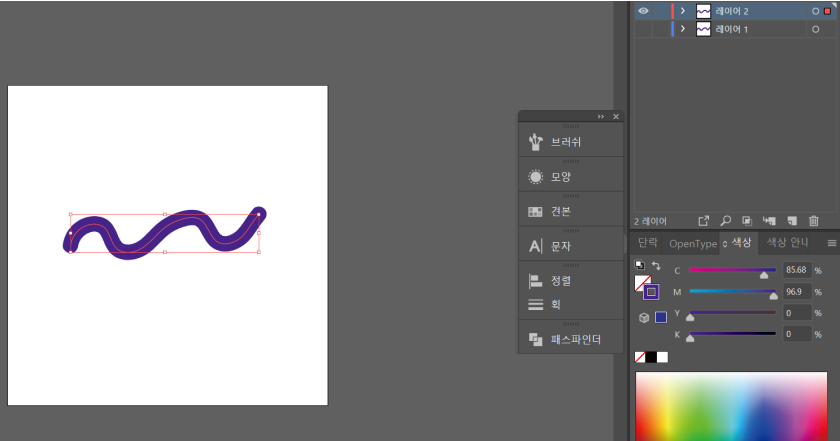
Task: Click the delete layer trash icon
Action: [x=814, y=221]
